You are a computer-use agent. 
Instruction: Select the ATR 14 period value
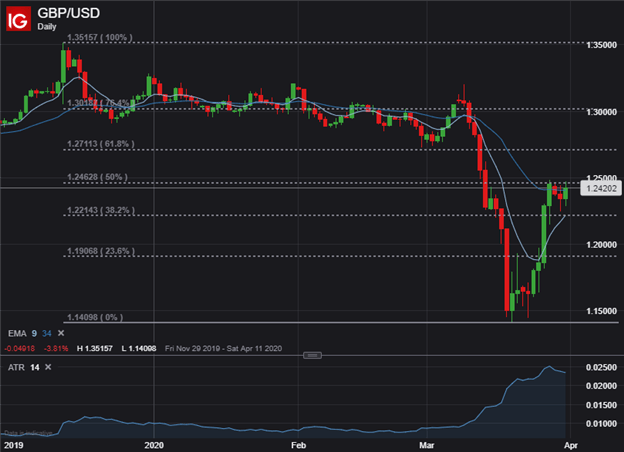[35, 367]
